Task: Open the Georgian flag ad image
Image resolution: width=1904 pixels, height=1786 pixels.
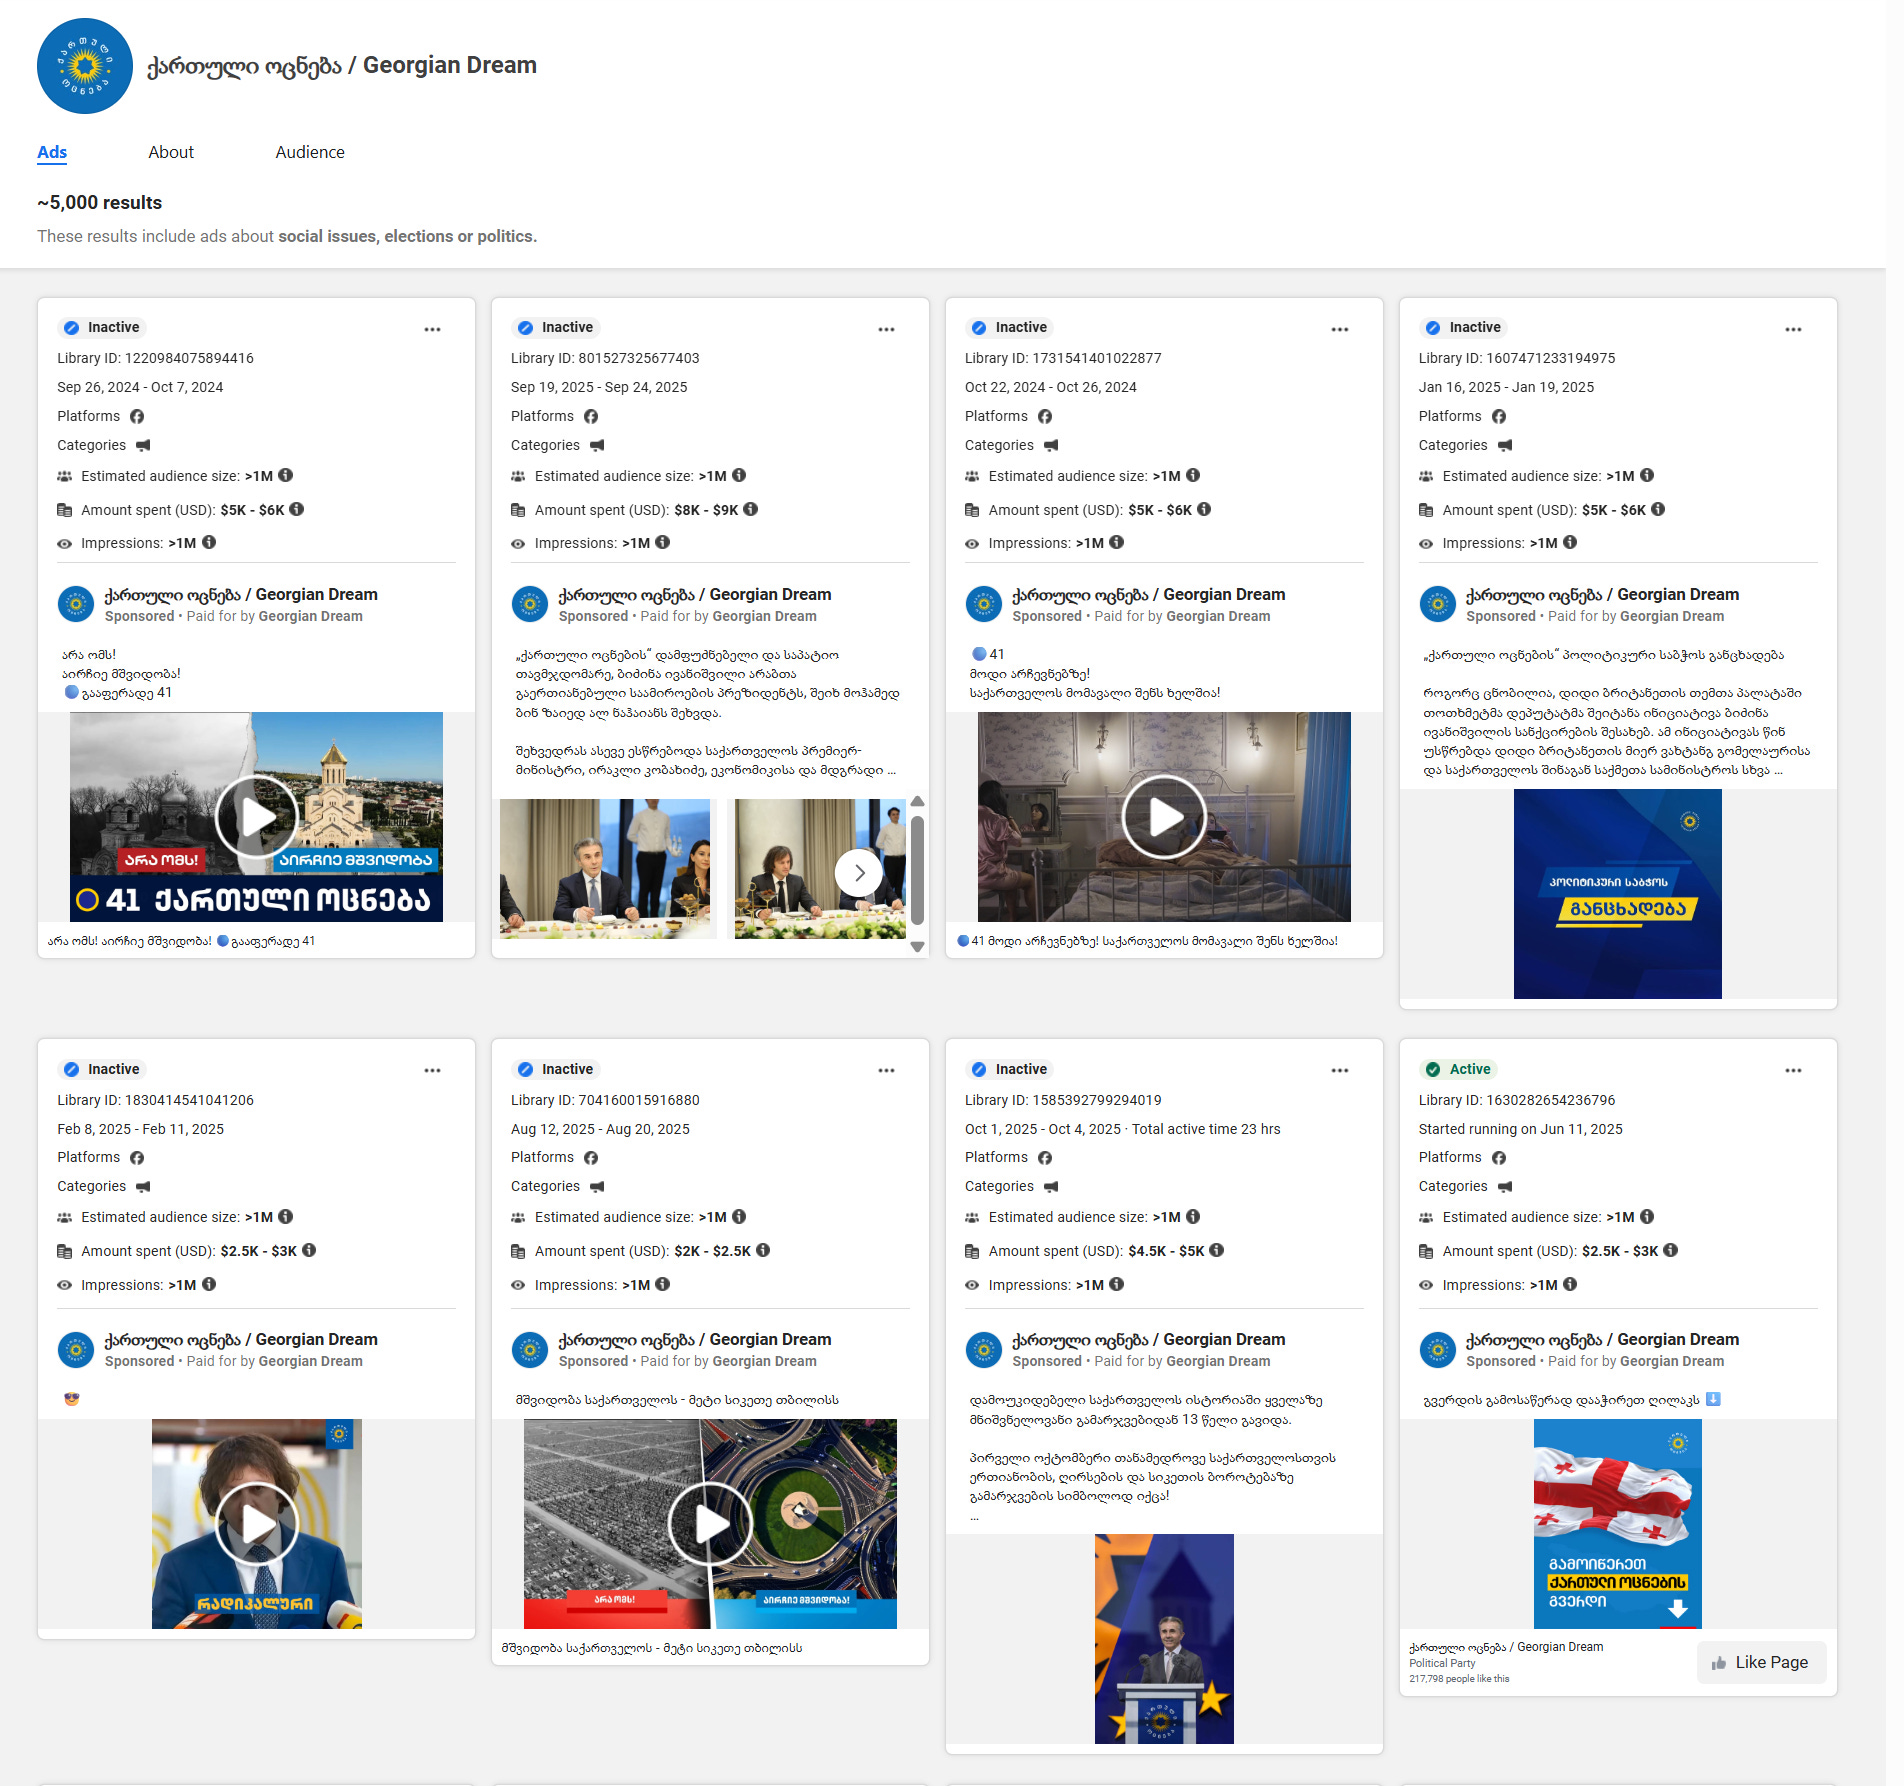Action: [x=1617, y=1523]
